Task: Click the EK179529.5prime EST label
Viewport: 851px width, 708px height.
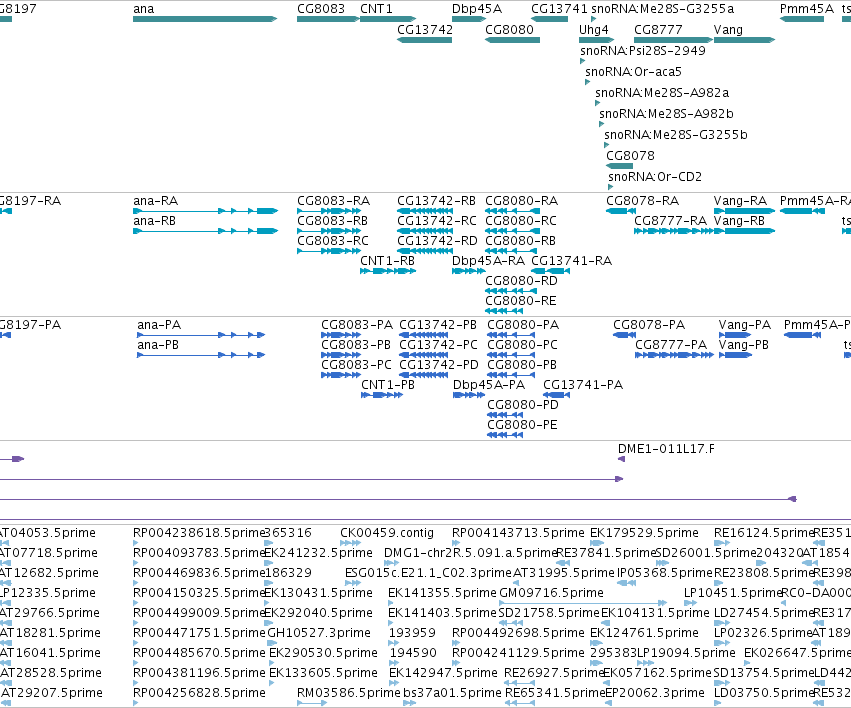Action: point(644,533)
